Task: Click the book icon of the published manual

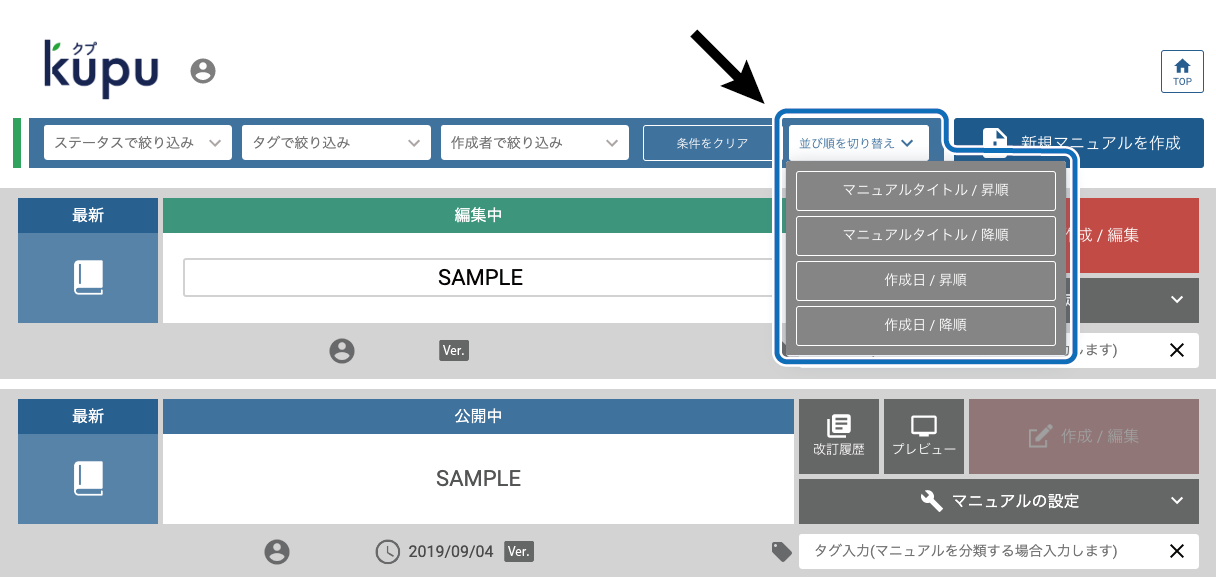Action: click(88, 479)
